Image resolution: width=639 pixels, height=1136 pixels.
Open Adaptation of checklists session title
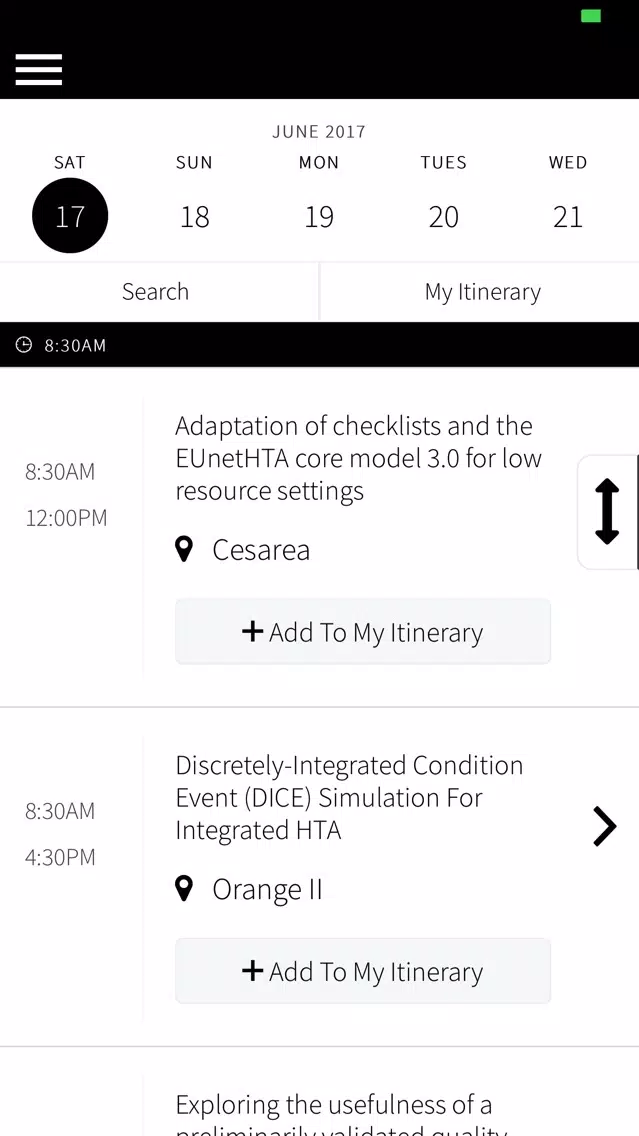point(359,458)
